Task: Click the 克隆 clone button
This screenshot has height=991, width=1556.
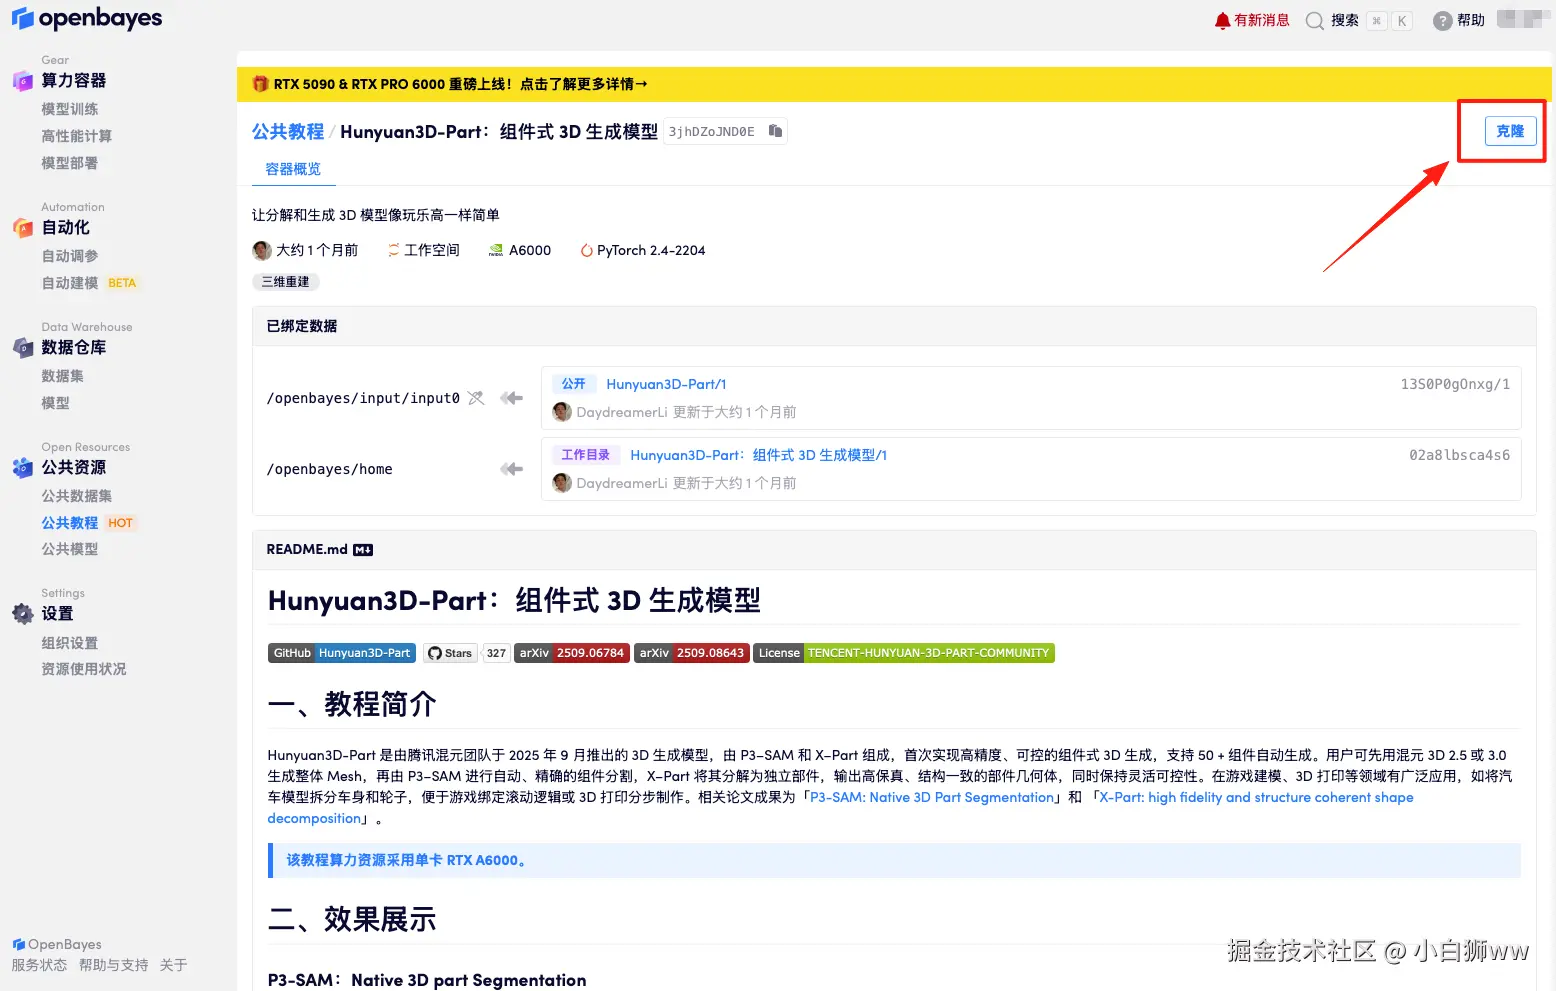Action: (1510, 131)
